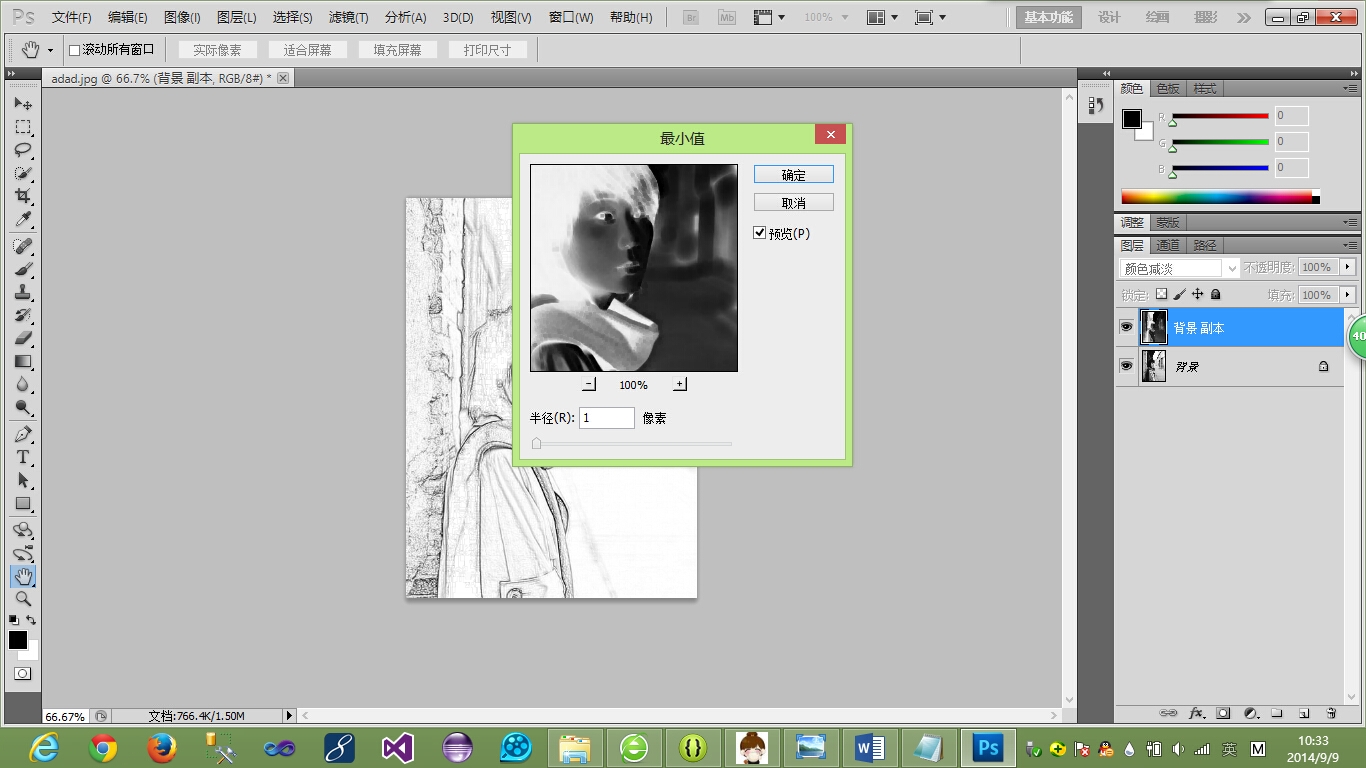This screenshot has height=768, width=1366.
Task: Select the Pen tool
Action: 23,434
